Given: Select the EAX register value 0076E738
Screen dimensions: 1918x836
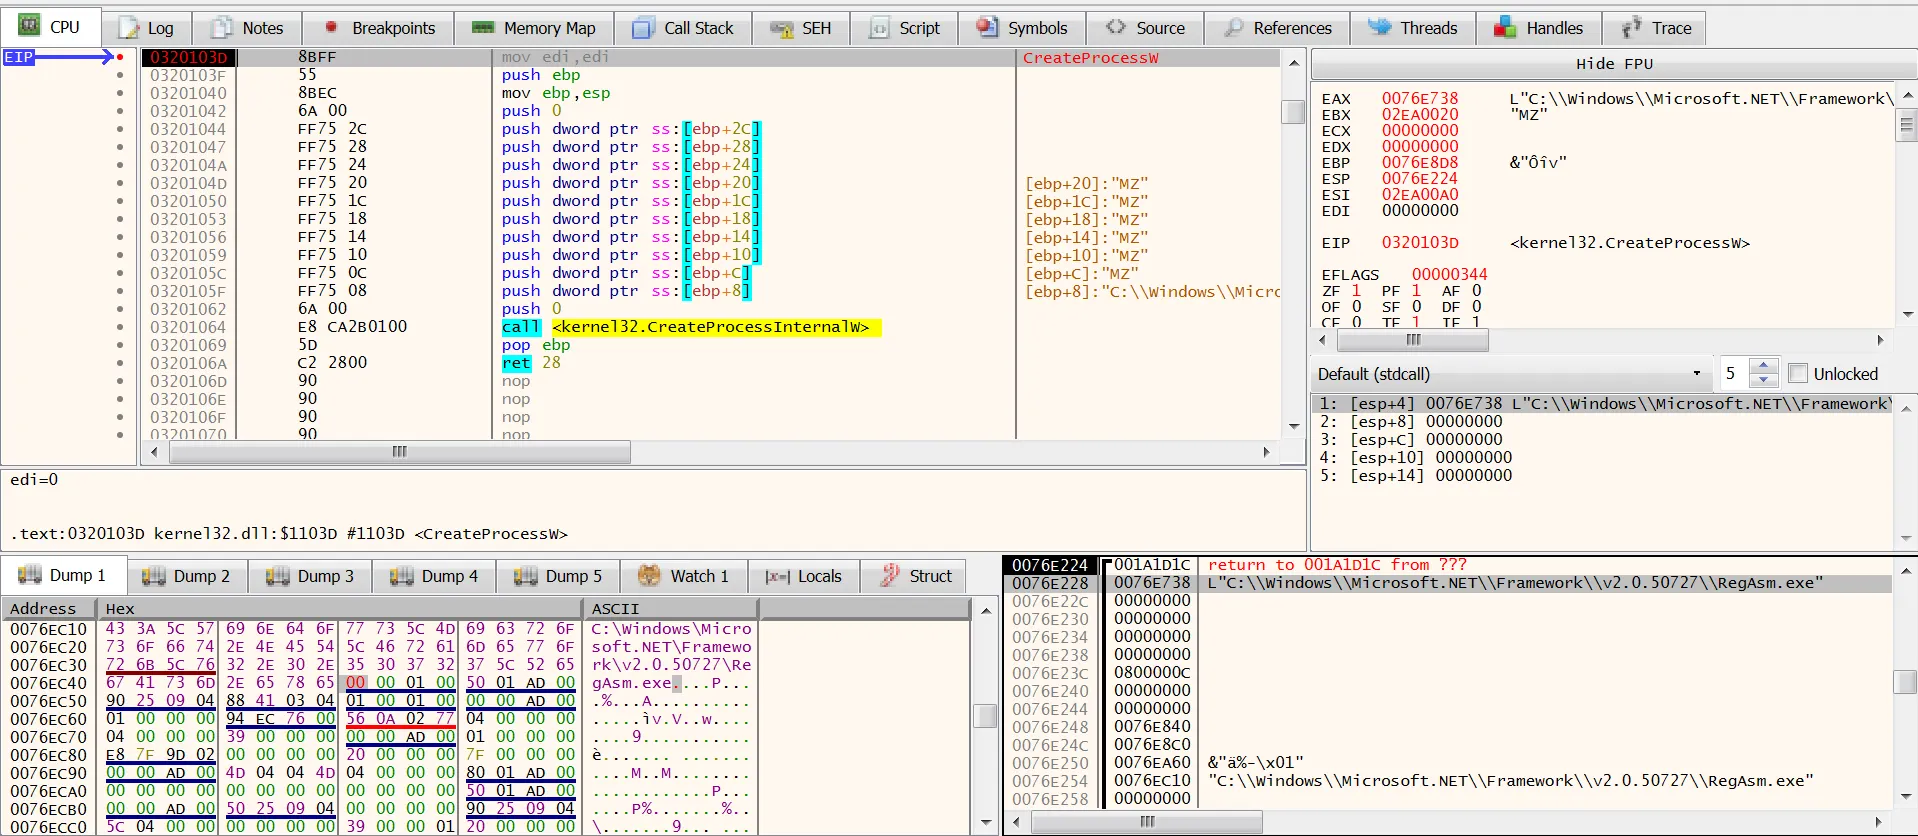Looking at the screenshot, I should [x=1420, y=98].
